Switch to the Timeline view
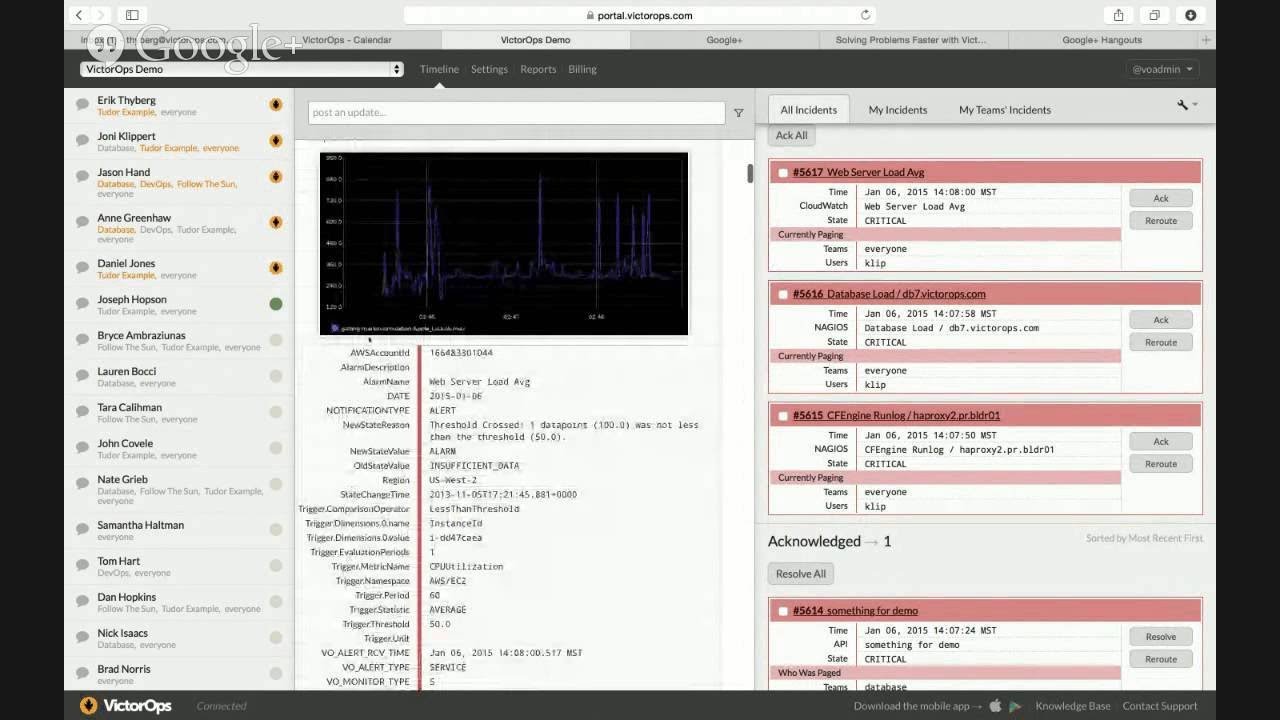Screen dimensions: 1280x720 point(439,69)
